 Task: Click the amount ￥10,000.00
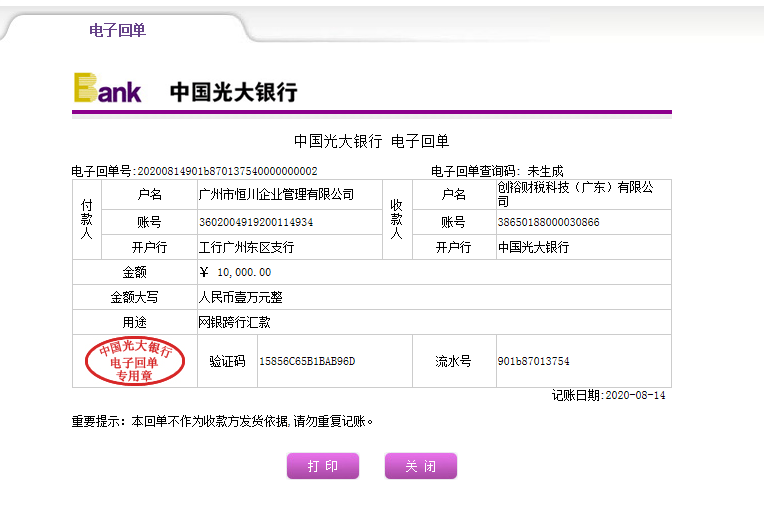click(235, 272)
